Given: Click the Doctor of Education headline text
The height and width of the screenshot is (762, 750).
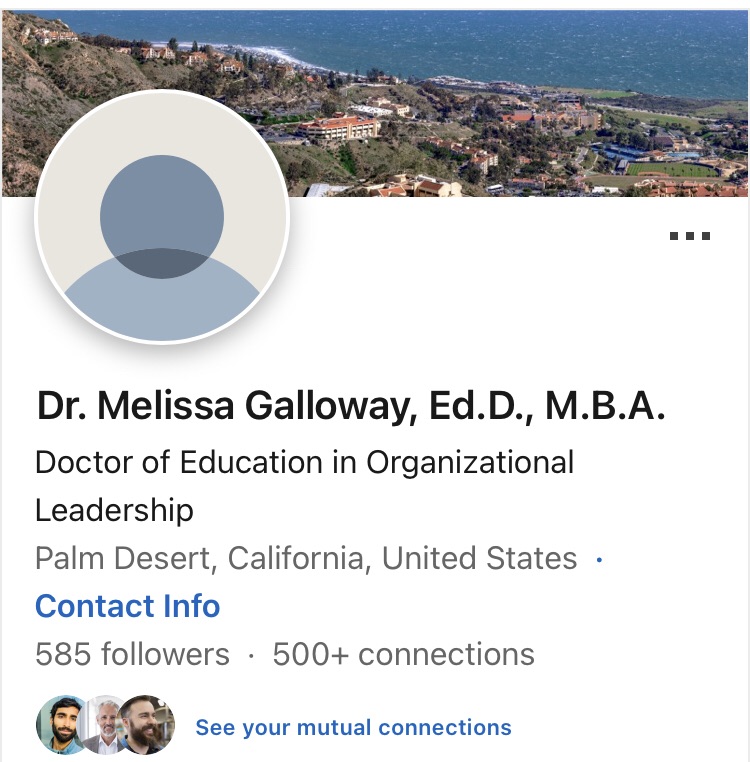Looking at the screenshot, I should point(304,463).
